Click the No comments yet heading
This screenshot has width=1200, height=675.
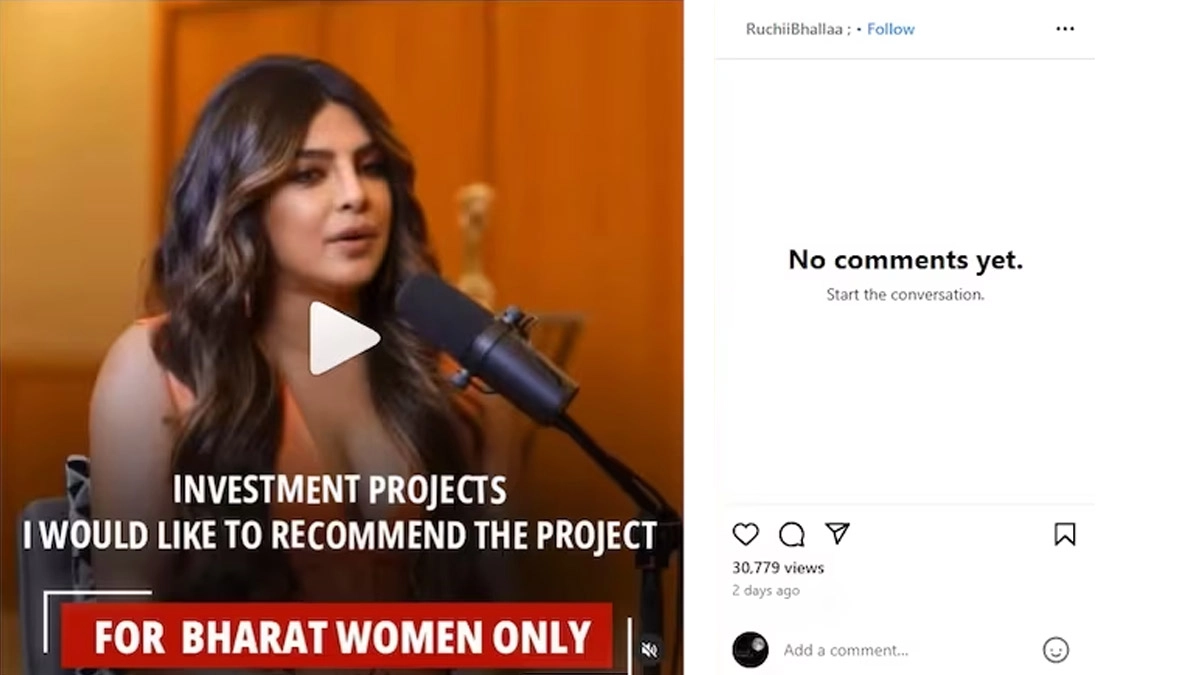tap(905, 260)
